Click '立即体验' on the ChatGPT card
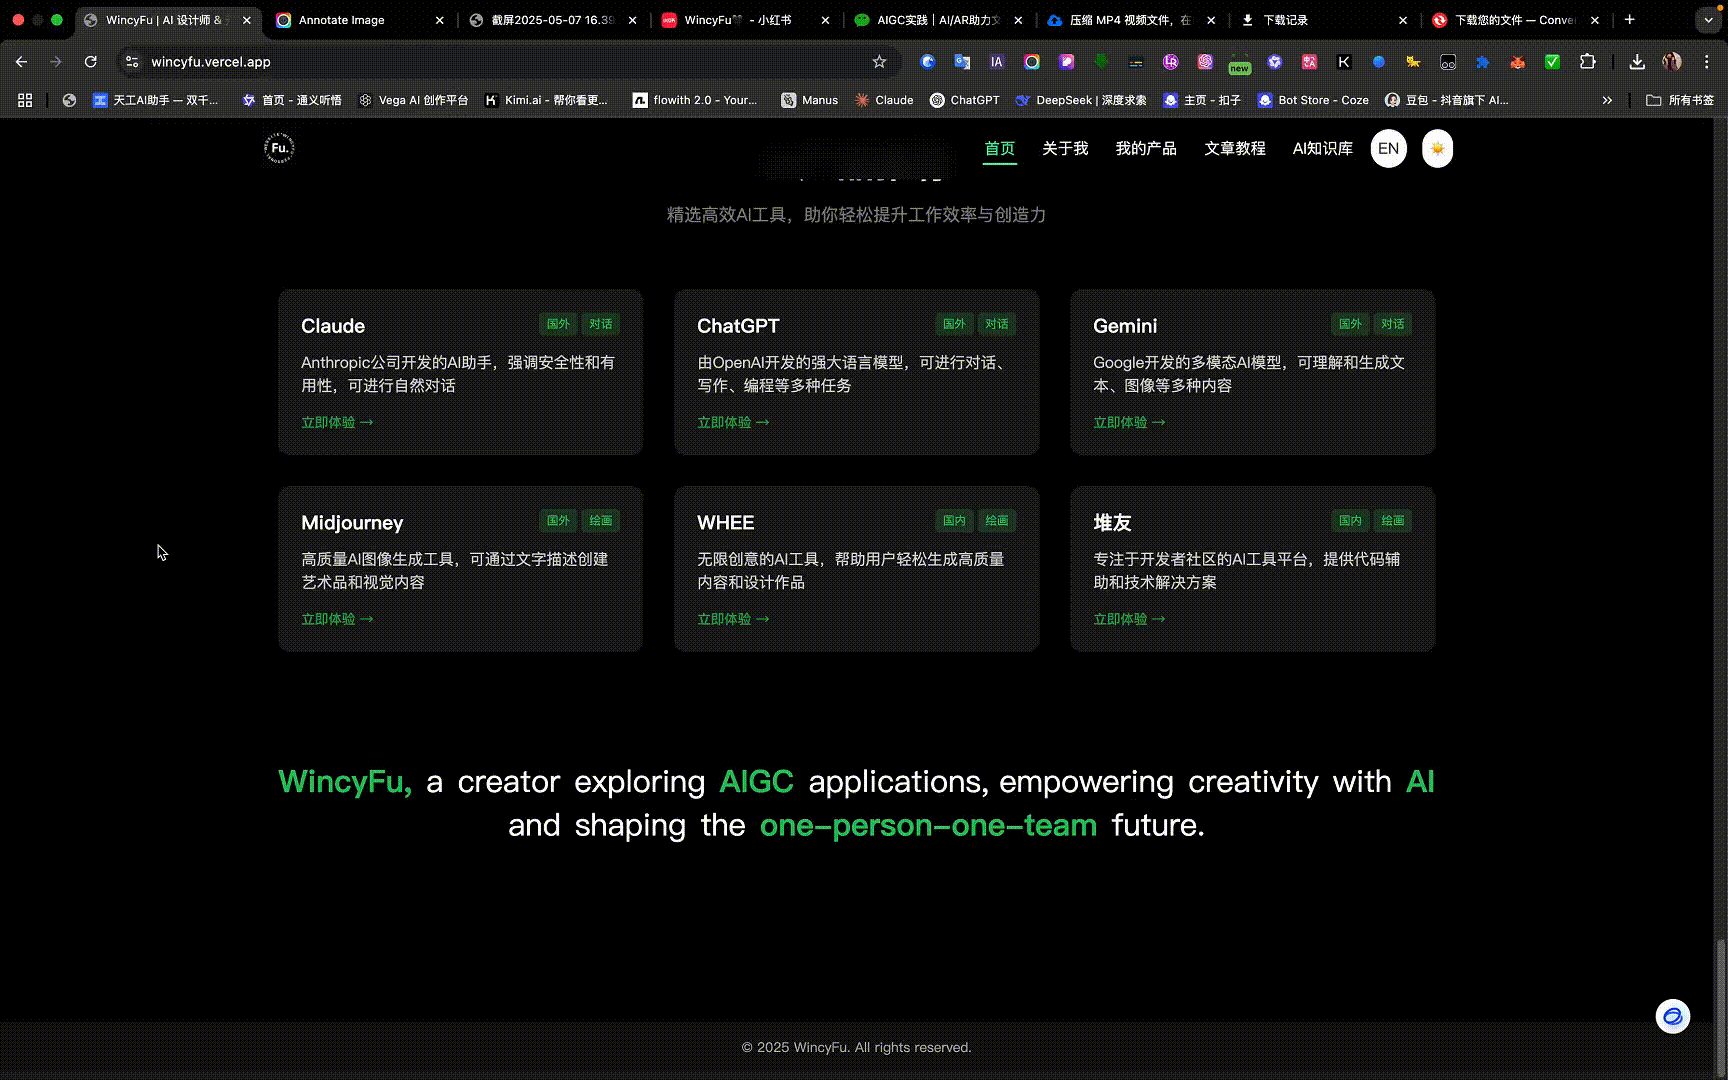Viewport: 1728px width, 1080px height. [x=733, y=422]
